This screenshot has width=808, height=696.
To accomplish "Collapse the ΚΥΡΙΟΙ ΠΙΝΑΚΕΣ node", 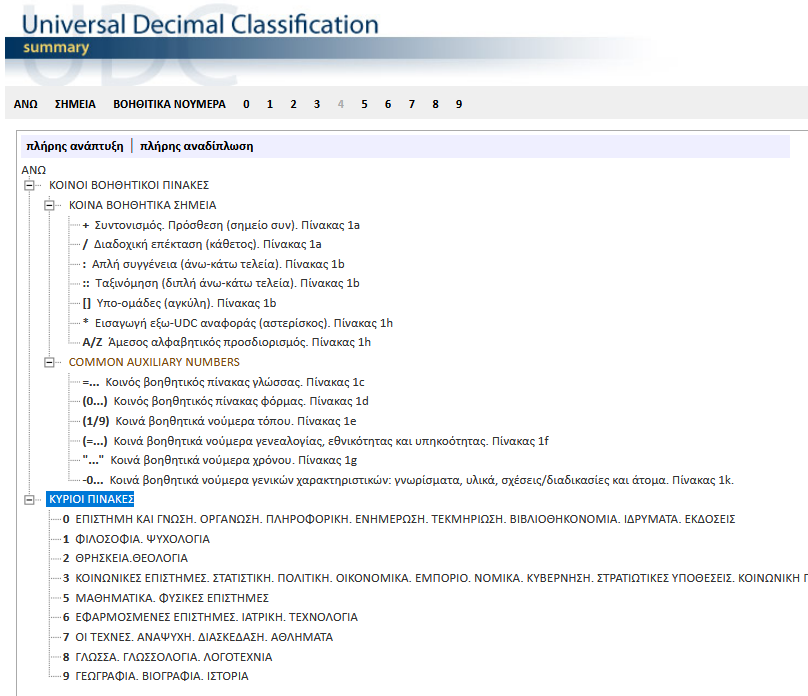I will [29, 499].
